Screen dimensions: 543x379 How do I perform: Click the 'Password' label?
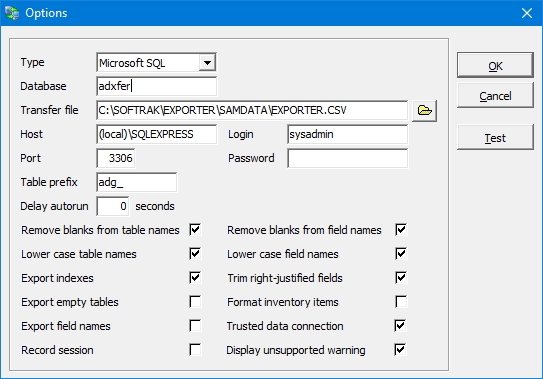point(251,158)
